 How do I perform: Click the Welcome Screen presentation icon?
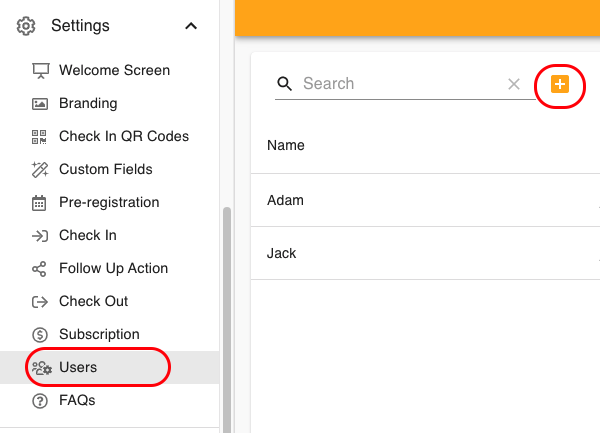point(40,71)
